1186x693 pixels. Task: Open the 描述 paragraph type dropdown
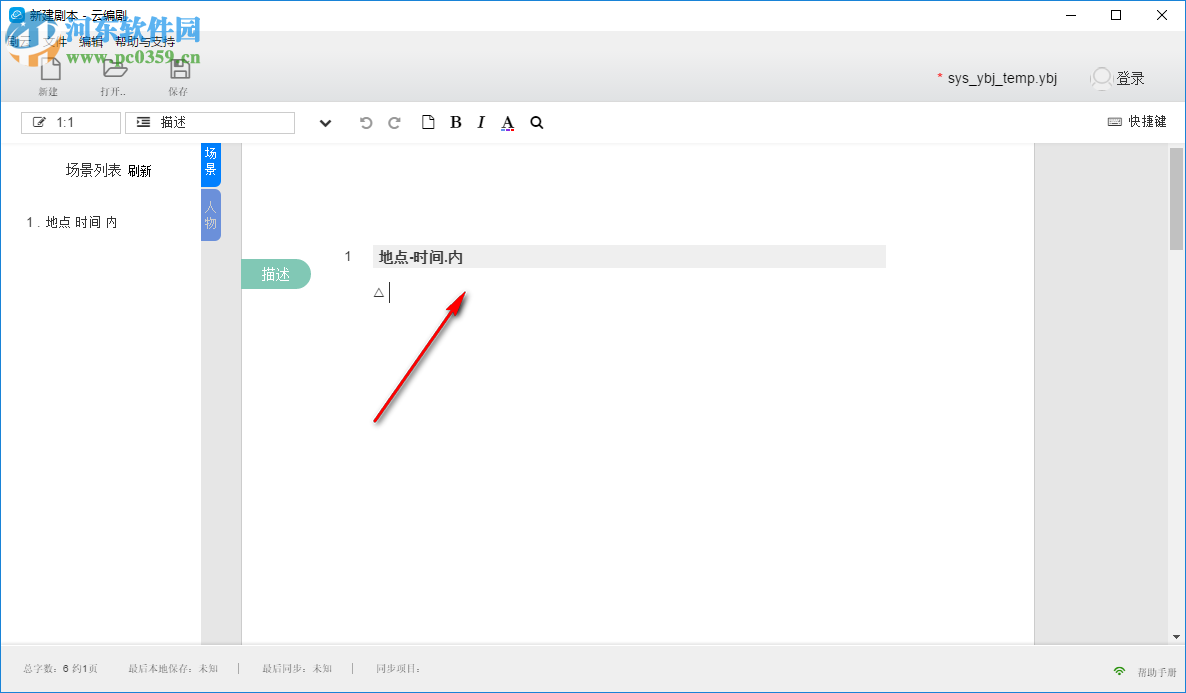(209, 122)
